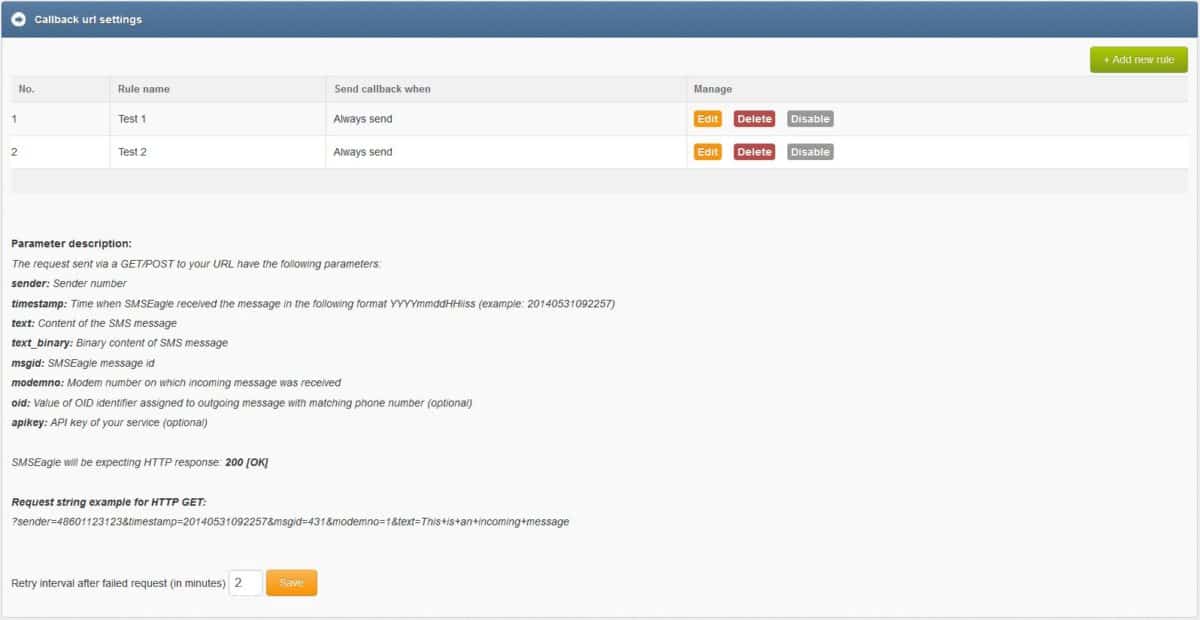Image resolution: width=1200 pixels, height=620 pixels.
Task: Edit the Test 1 rule
Action: [x=708, y=119]
